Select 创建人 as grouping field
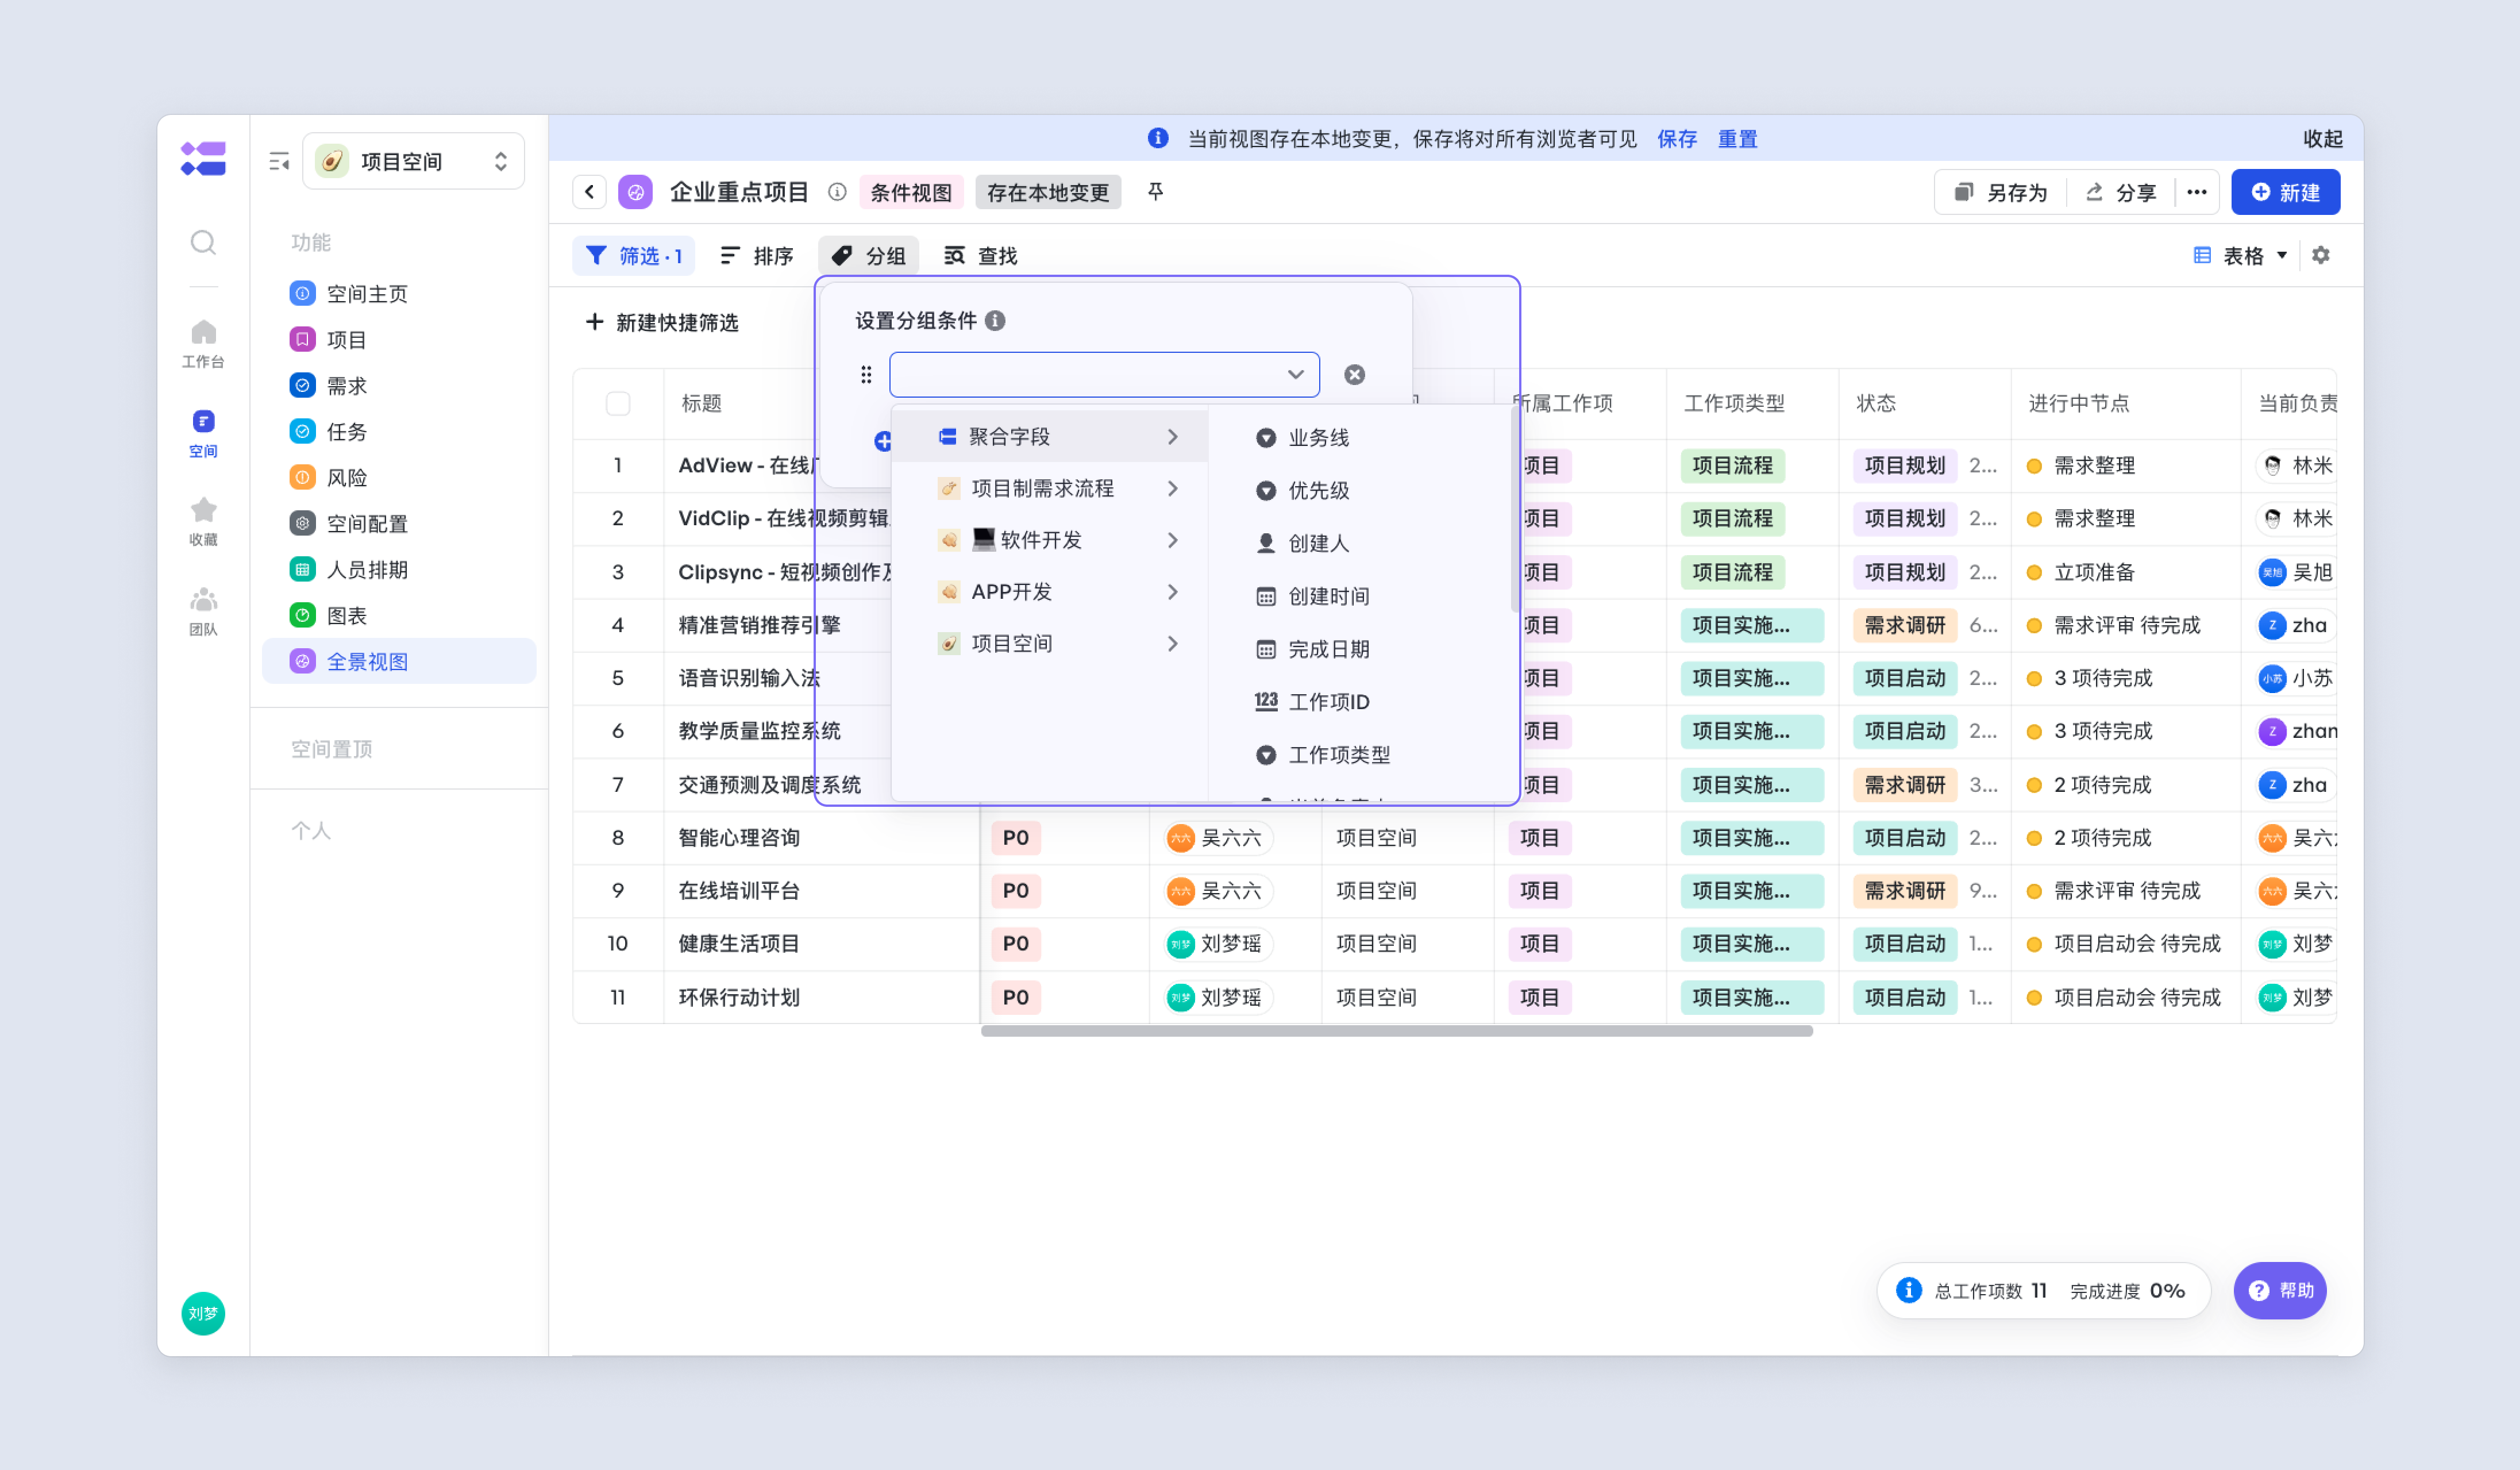This screenshot has width=2520, height=1470. (x=1360, y=543)
